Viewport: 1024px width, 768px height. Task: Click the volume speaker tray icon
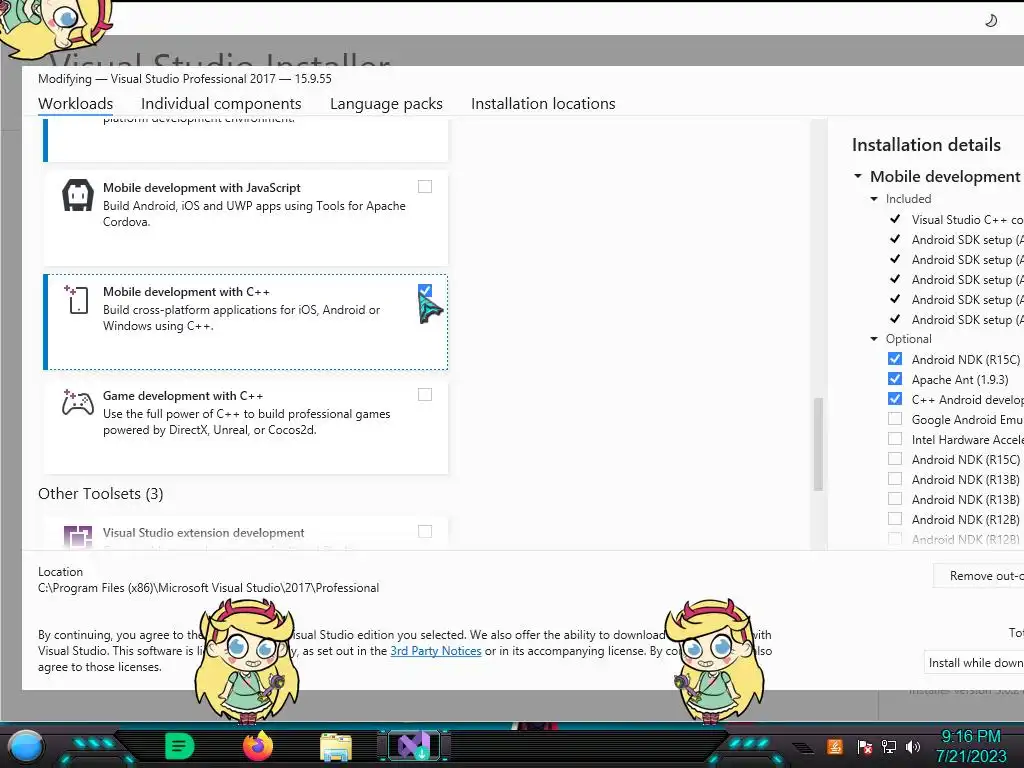pos(913,746)
